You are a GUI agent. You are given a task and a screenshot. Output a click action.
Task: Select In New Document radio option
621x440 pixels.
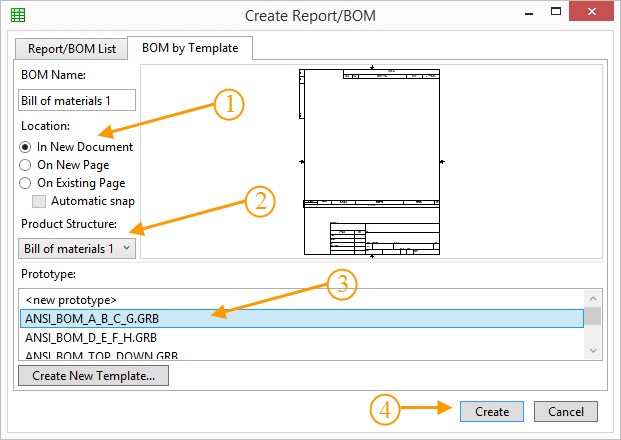(x=26, y=147)
